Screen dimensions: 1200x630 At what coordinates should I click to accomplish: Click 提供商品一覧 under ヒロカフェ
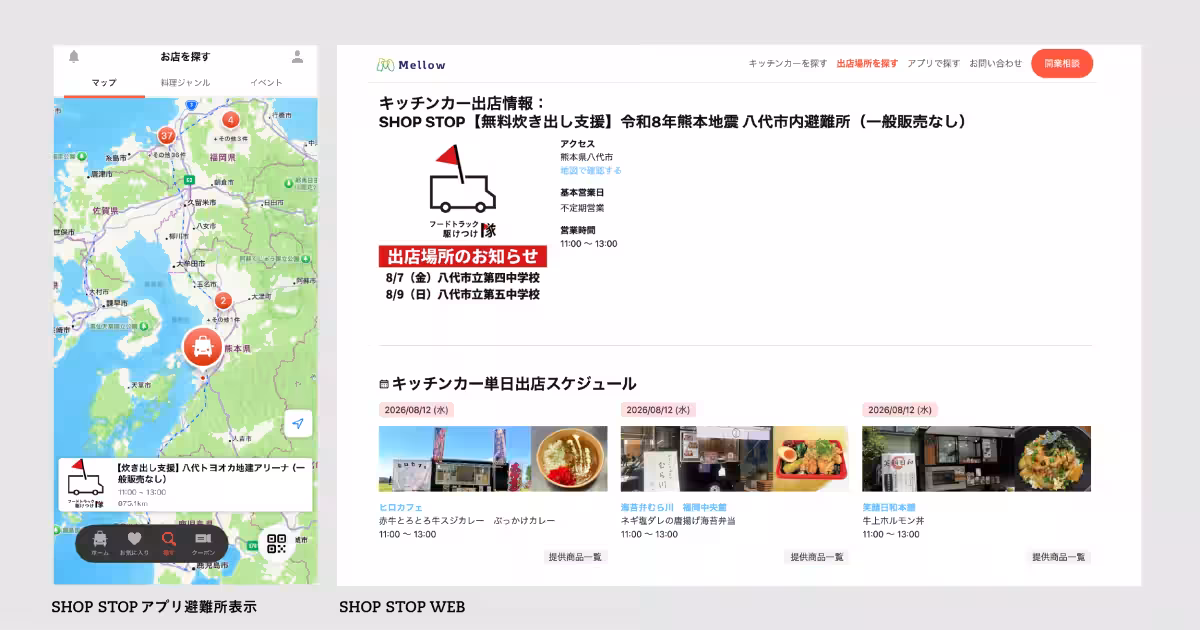coord(575,557)
